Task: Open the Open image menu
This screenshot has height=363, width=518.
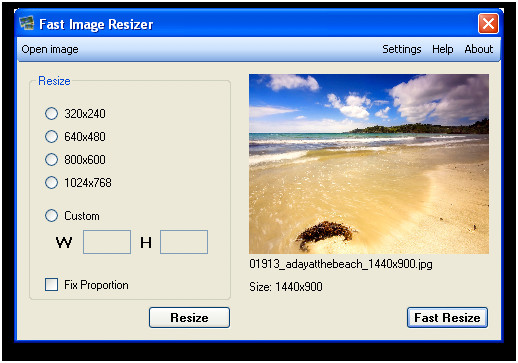Action: [x=50, y=49]
